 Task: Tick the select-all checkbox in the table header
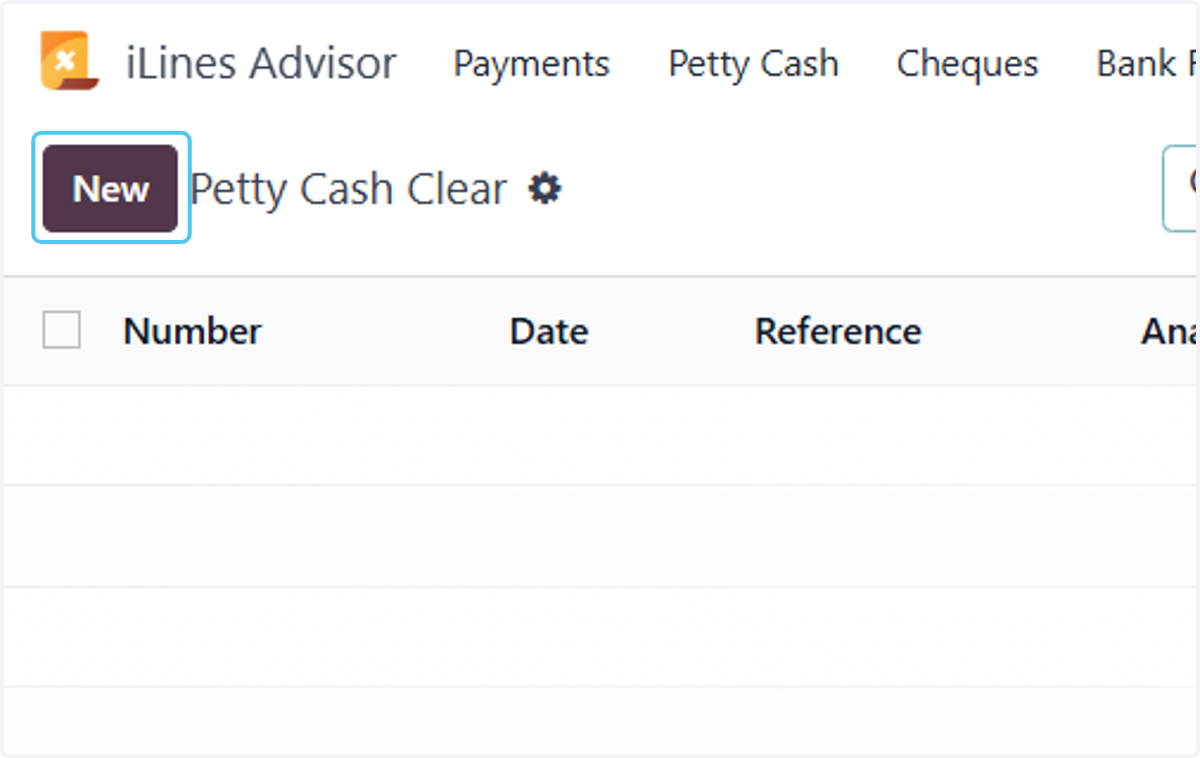pos(62,330)
